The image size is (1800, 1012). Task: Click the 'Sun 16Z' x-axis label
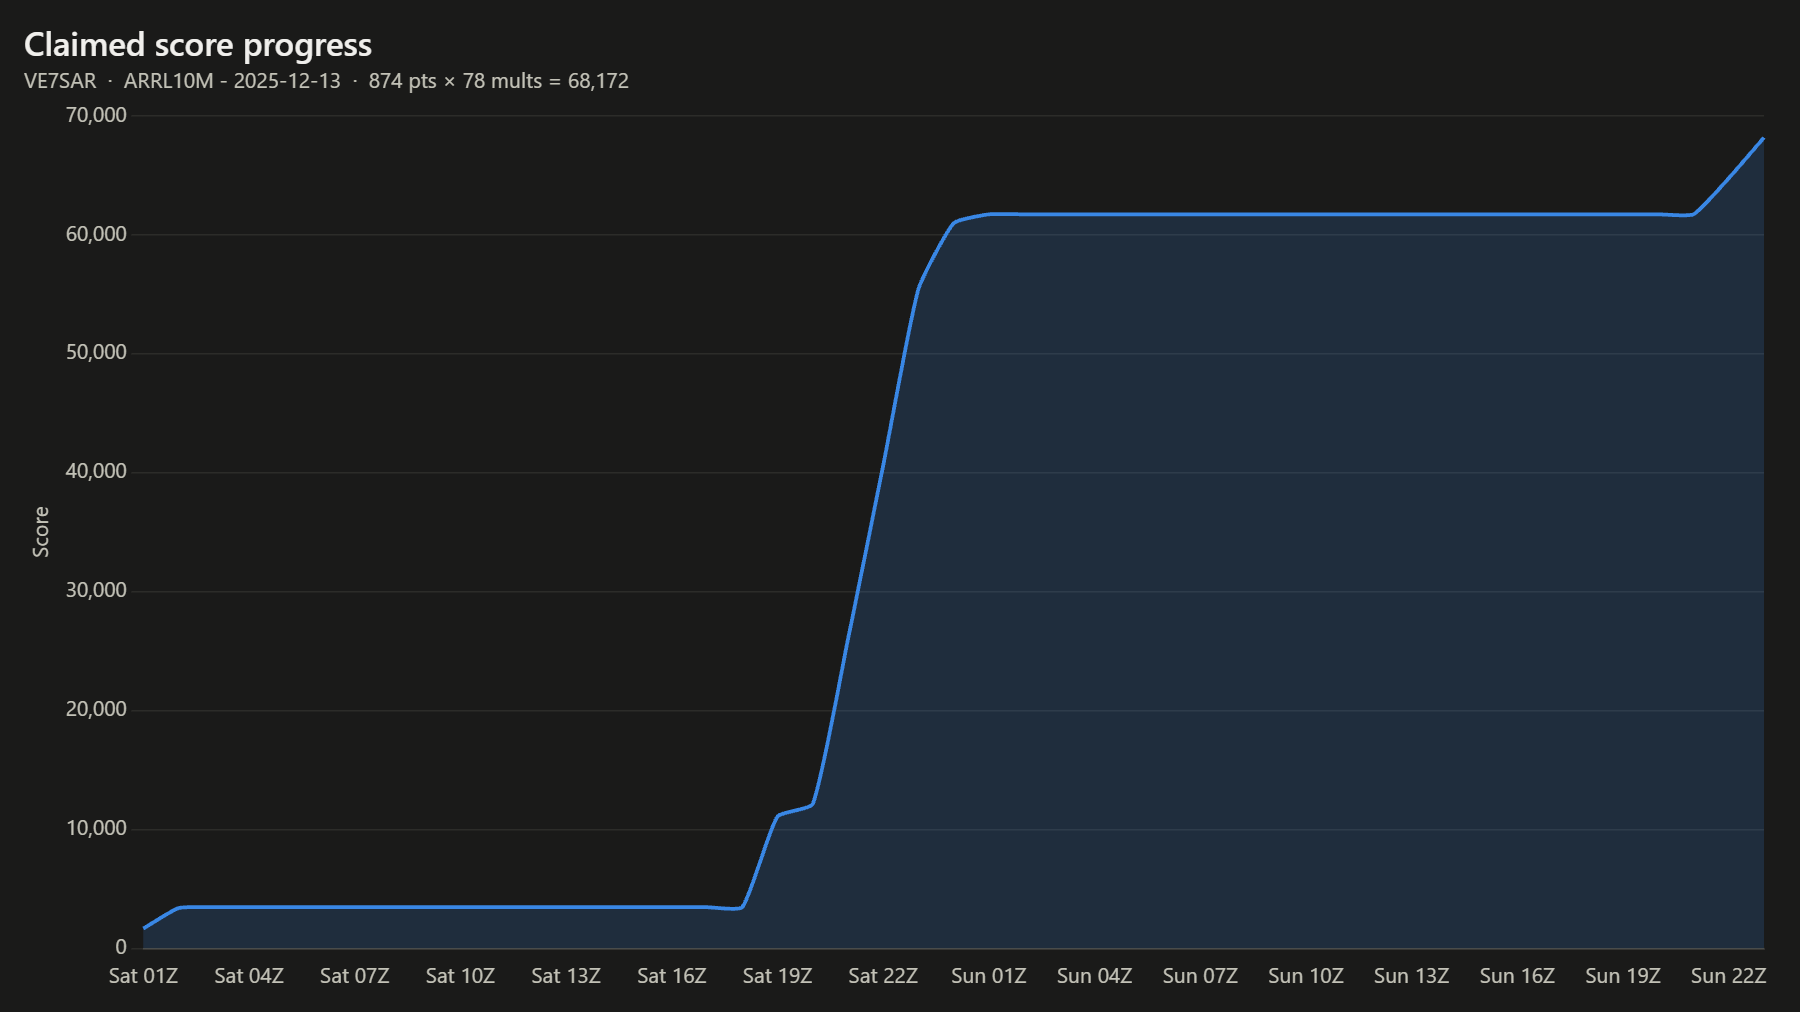(1517, 976)
